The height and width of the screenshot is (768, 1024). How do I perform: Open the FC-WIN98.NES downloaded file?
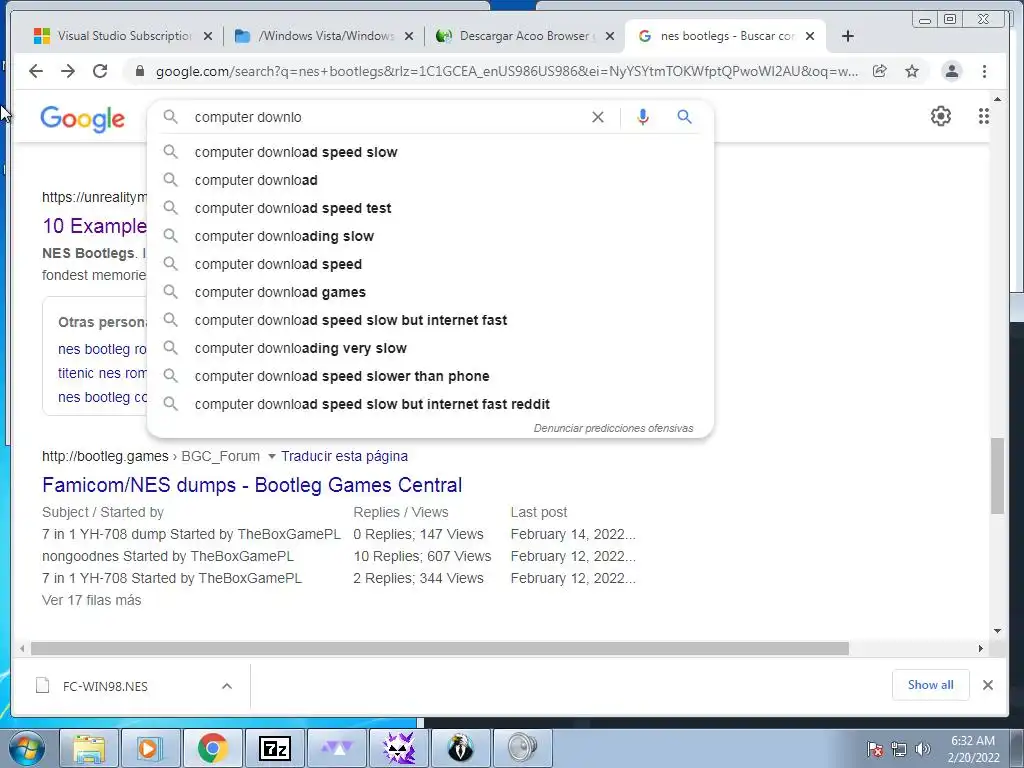104,686
